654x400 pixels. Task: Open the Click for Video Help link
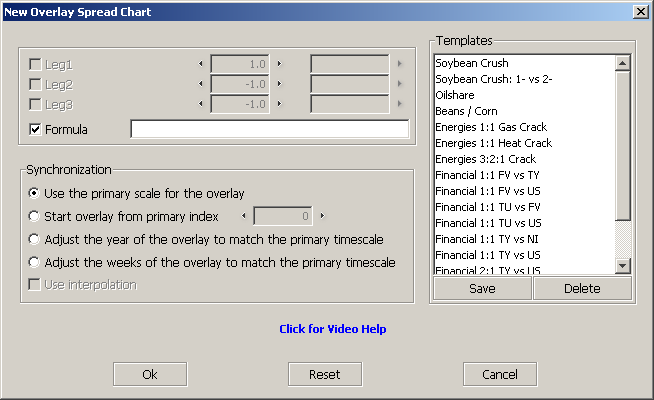click(x=333, y=329)
